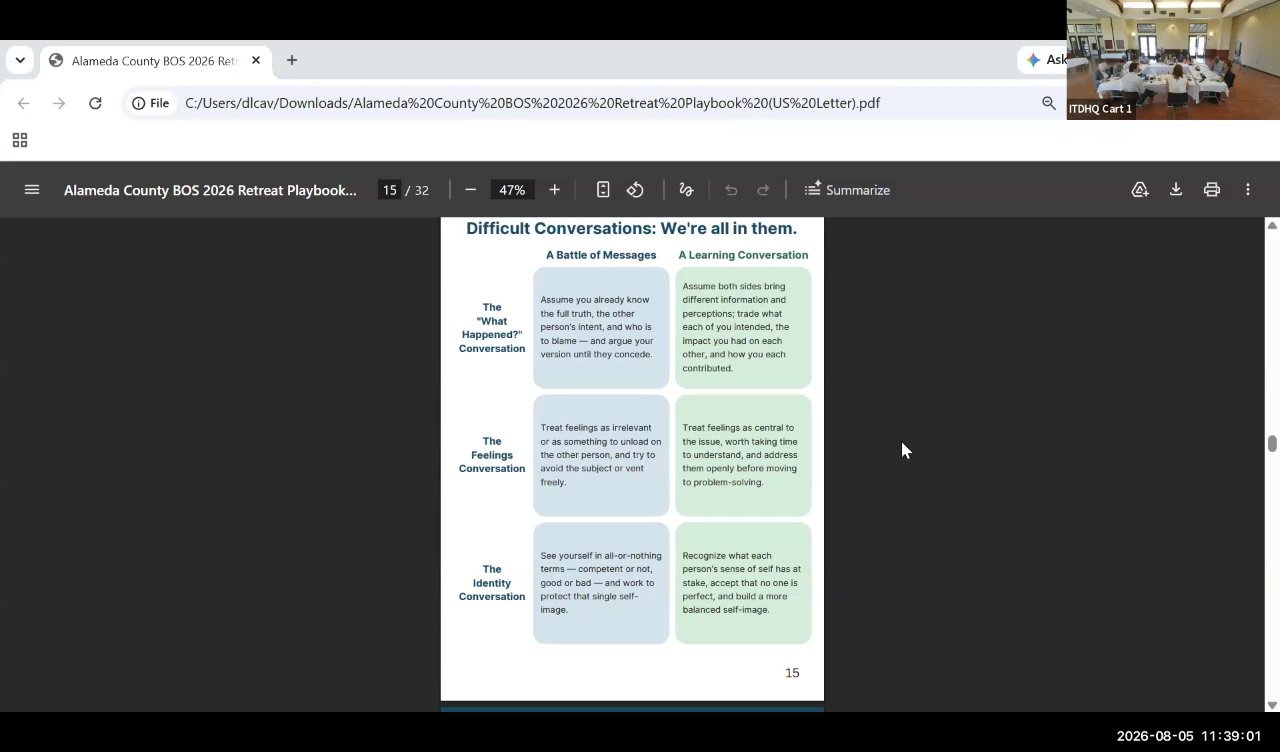Select the Alameda County BOS 2026 tab

[x=155, y=60]
